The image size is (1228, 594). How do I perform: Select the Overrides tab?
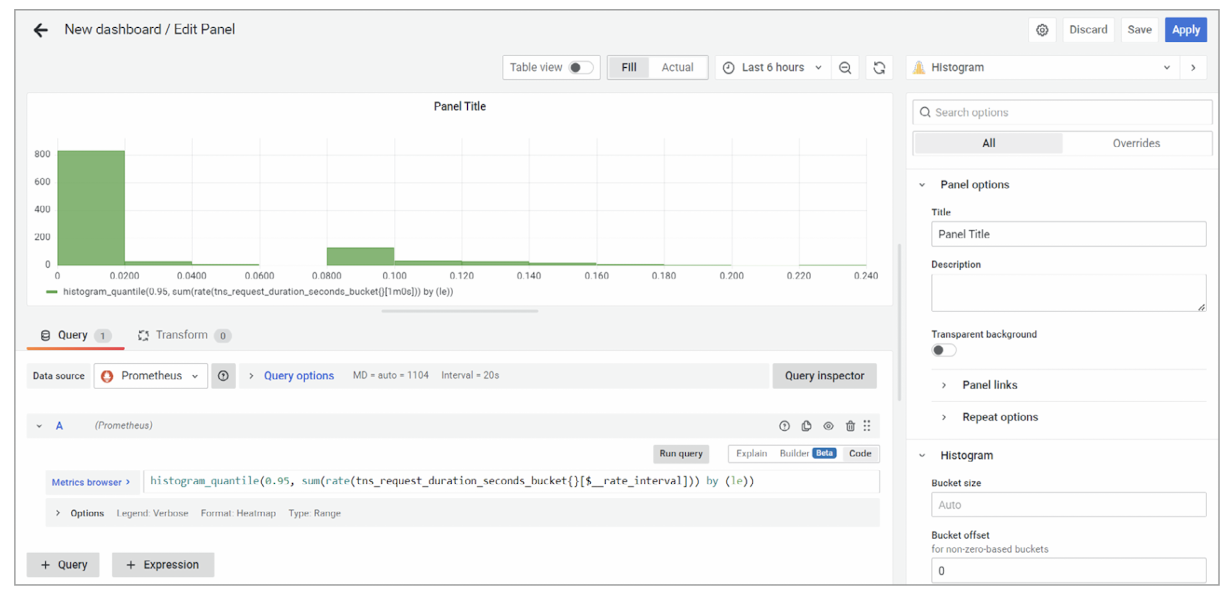(x=1136, y=143)
